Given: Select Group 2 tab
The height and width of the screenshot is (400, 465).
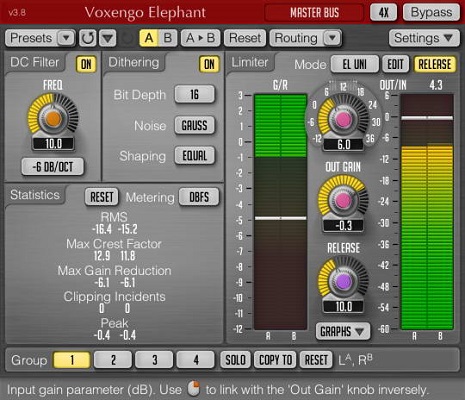Looking at the screenshot, I should click(x=113, y=360).
